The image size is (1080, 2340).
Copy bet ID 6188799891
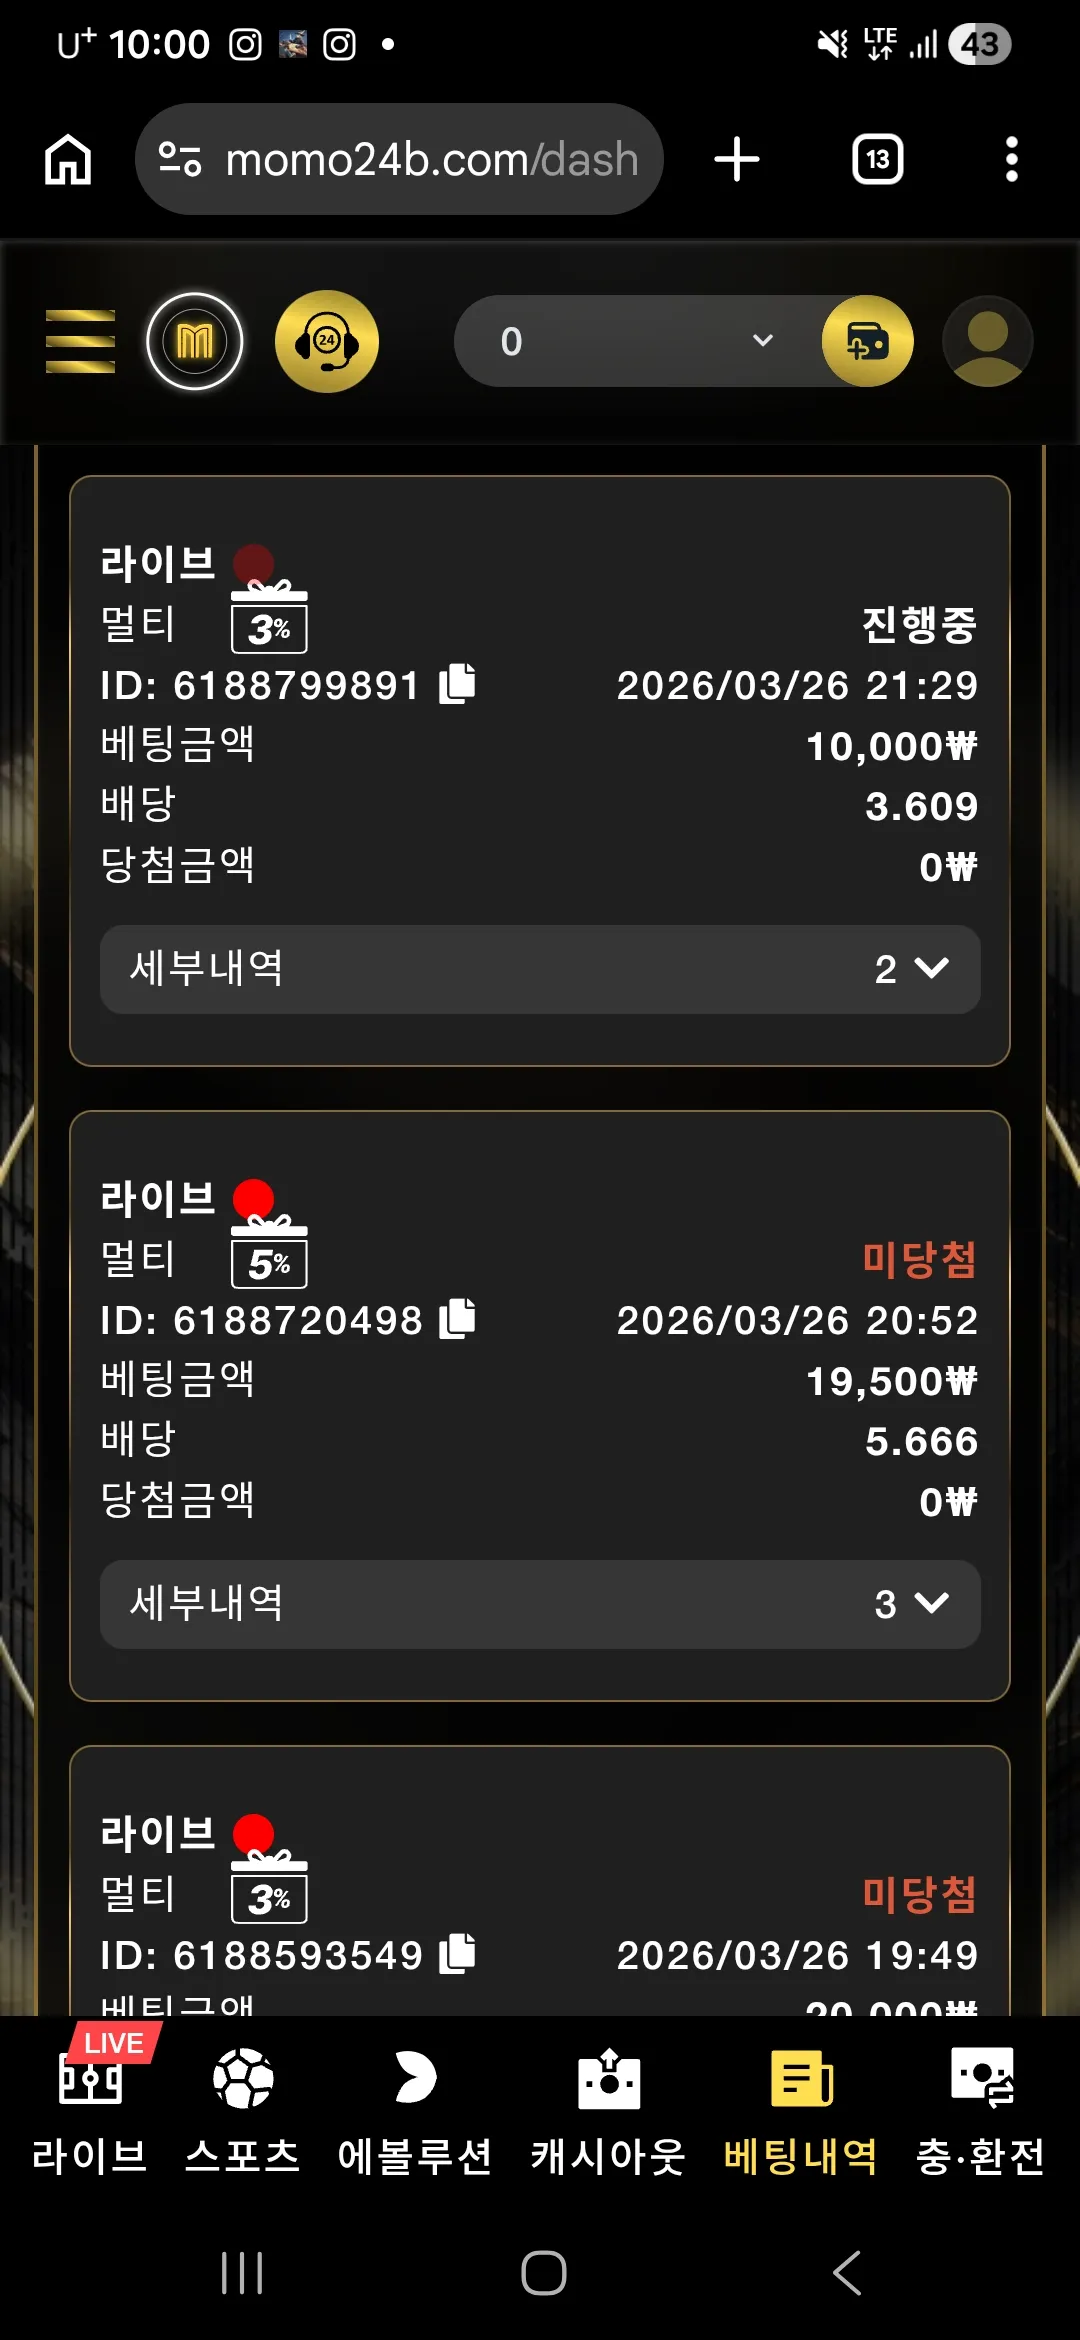[x=458, y=684]
